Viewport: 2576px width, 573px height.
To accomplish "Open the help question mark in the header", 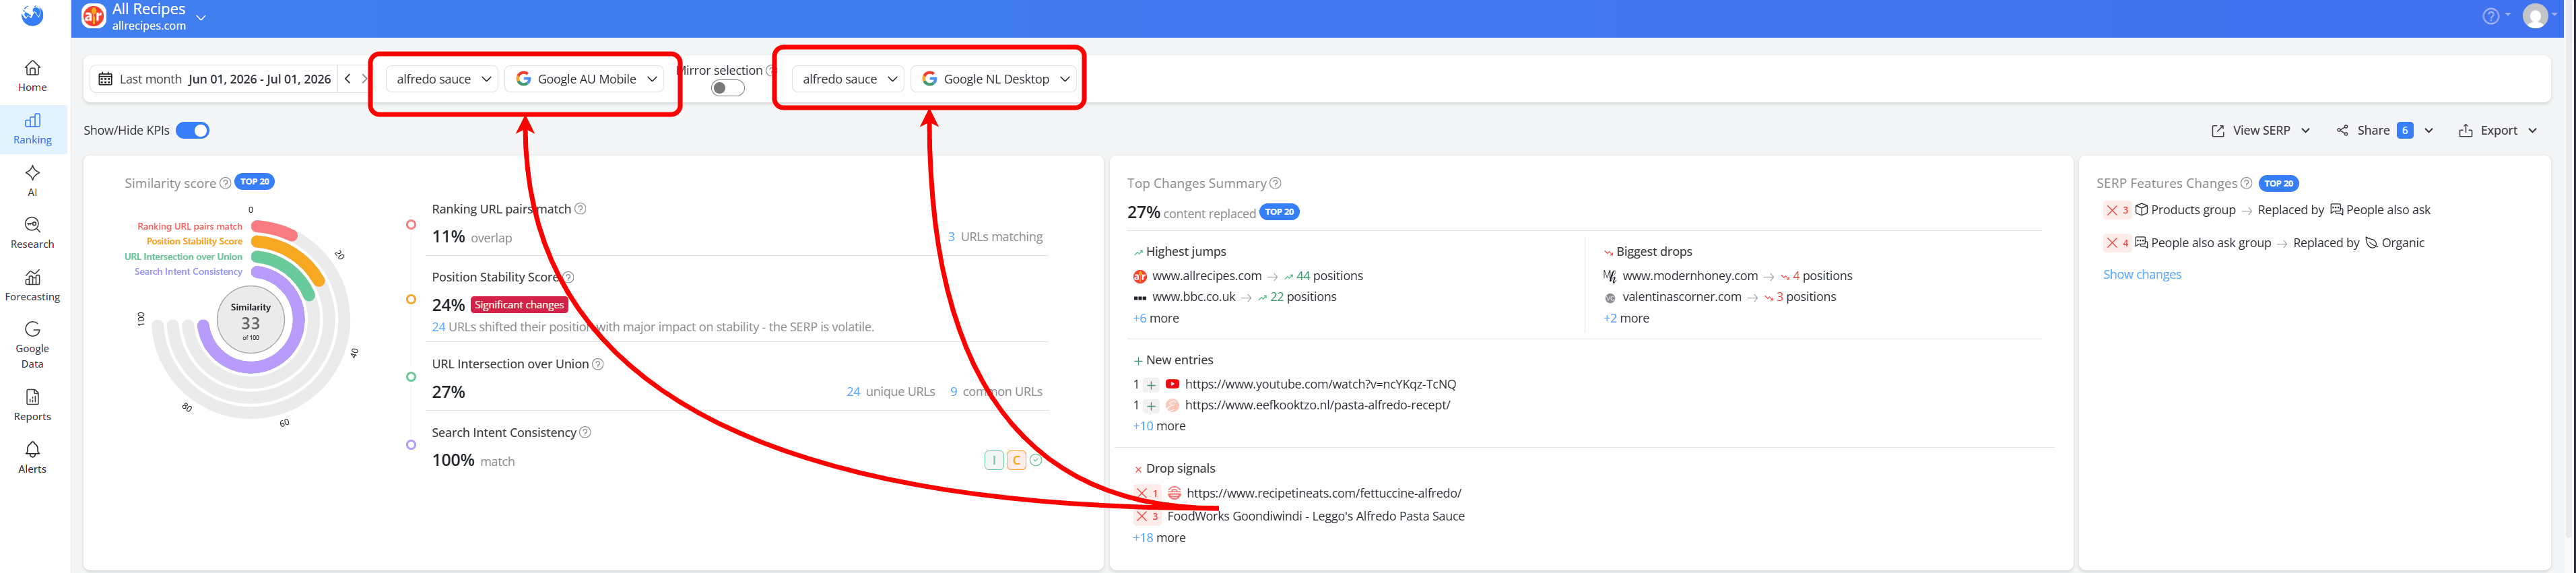I will [x=2490, y=16].
